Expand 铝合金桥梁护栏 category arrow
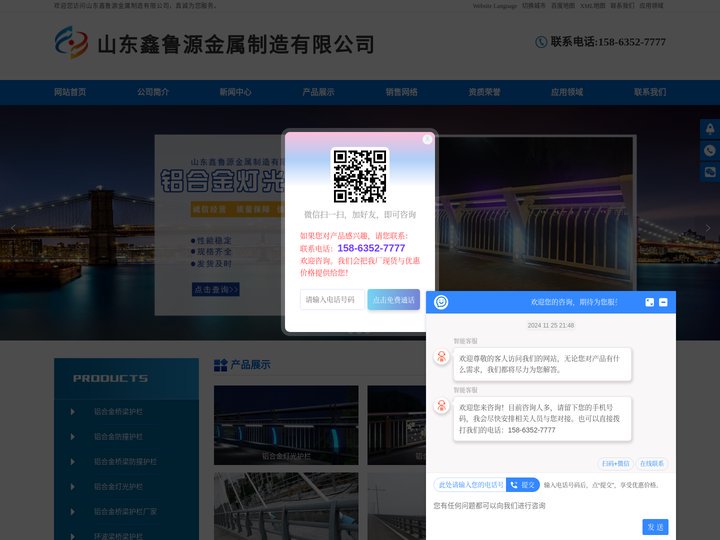The image size is (720, 540). coord(73,412)
